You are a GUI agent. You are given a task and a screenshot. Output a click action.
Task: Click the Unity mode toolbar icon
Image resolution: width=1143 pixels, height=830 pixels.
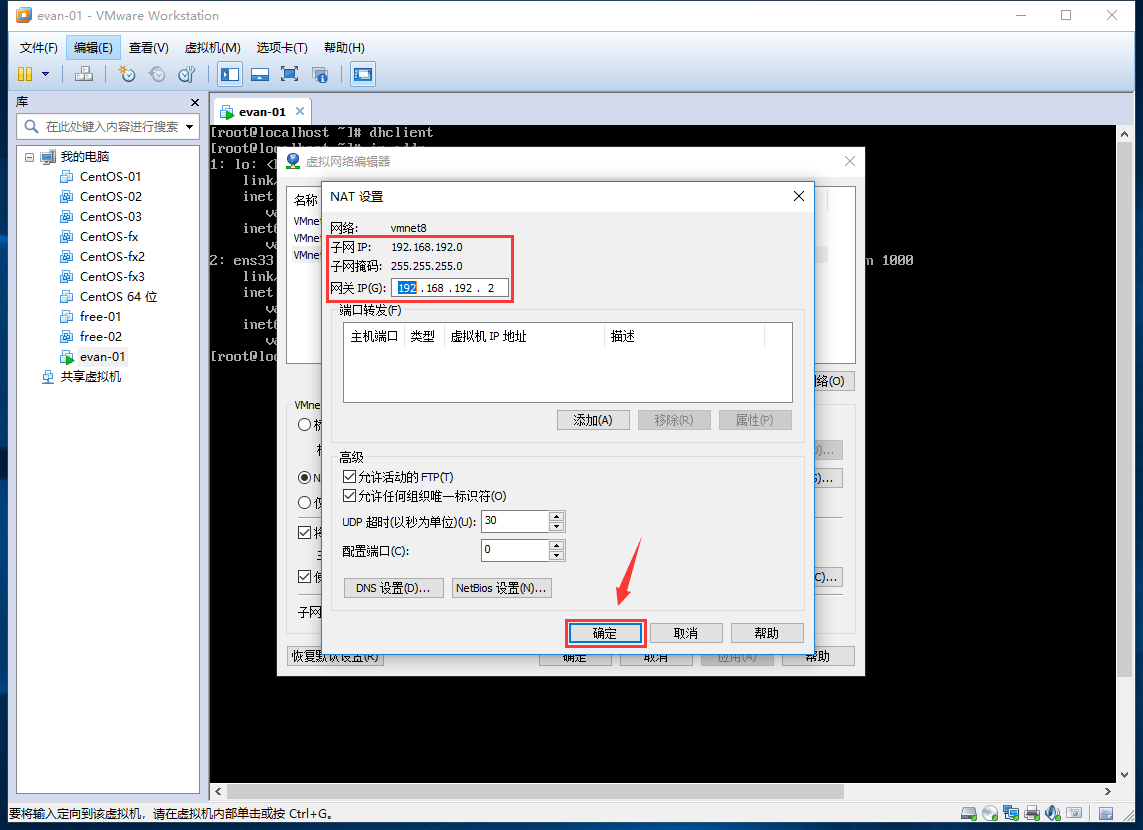(x=320, y=74)
